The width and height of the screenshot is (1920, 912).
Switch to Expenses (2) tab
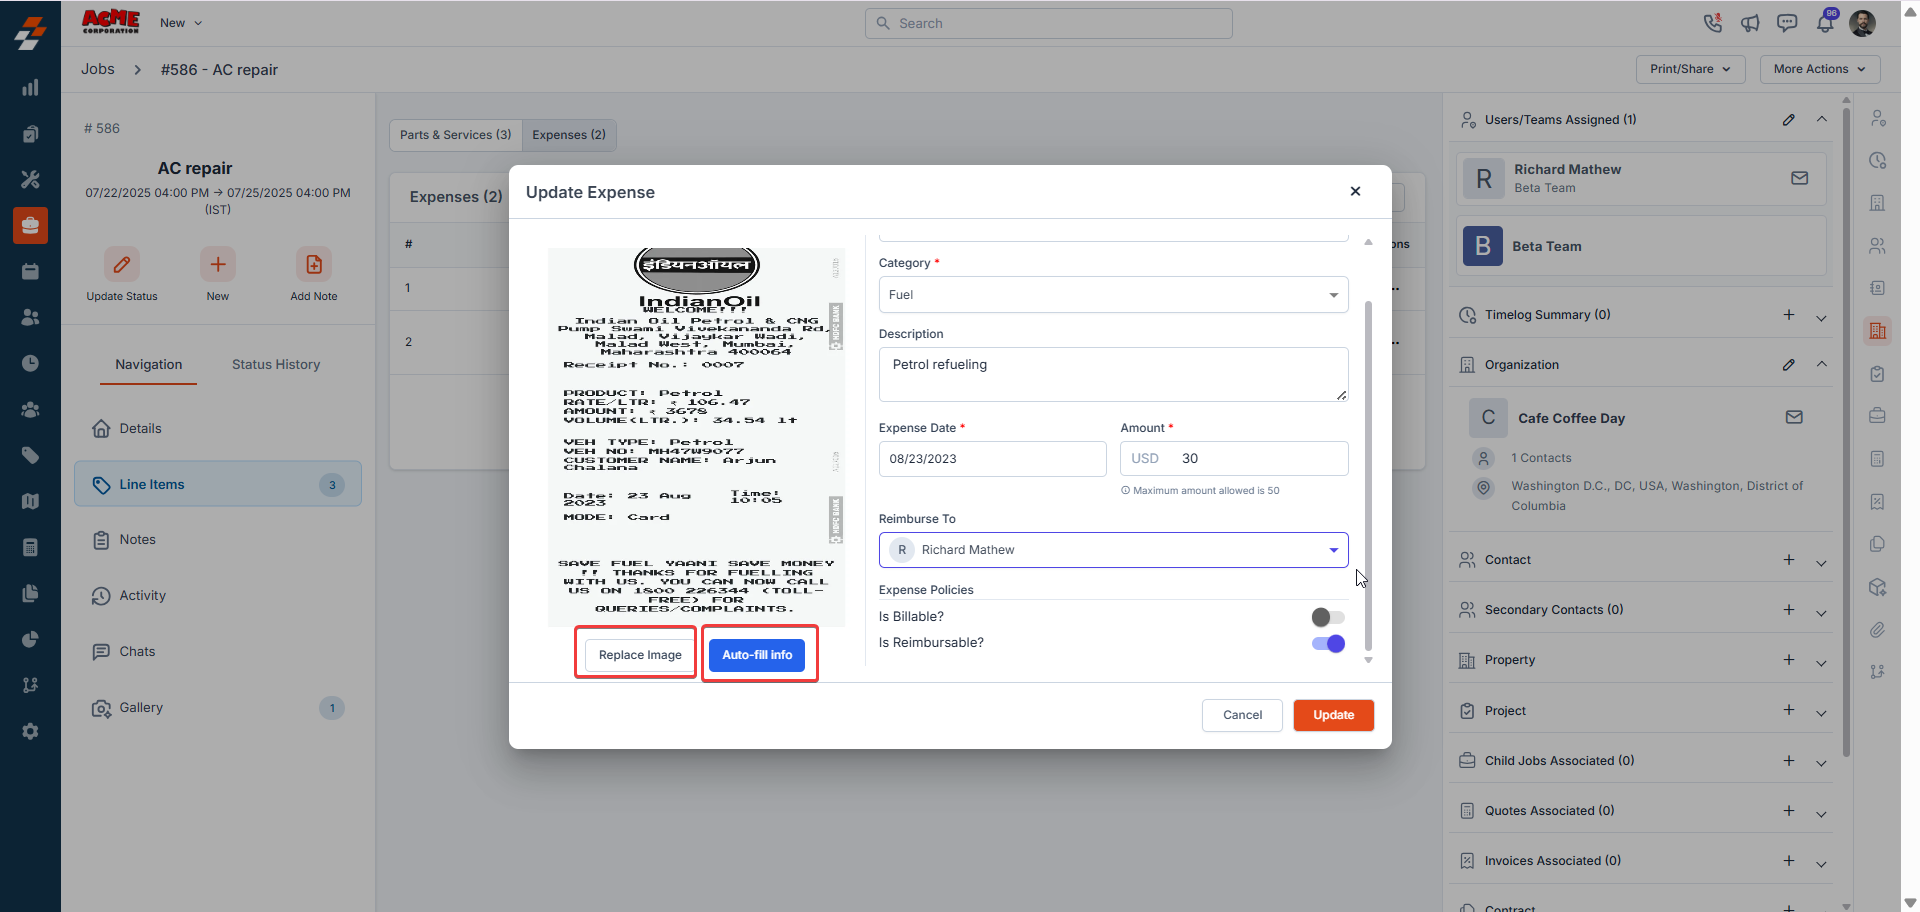coord(569,135)
